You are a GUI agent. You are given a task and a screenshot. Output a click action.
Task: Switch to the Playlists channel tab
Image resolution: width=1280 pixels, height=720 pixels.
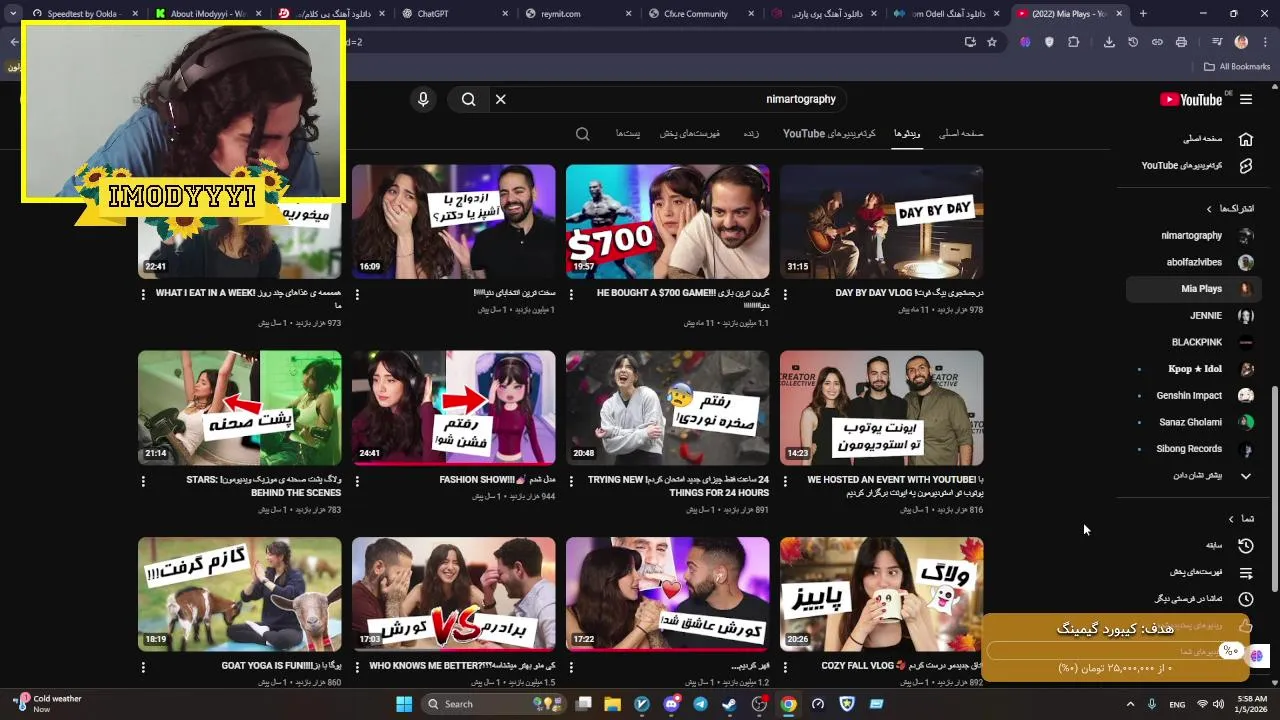click(691, 134)
